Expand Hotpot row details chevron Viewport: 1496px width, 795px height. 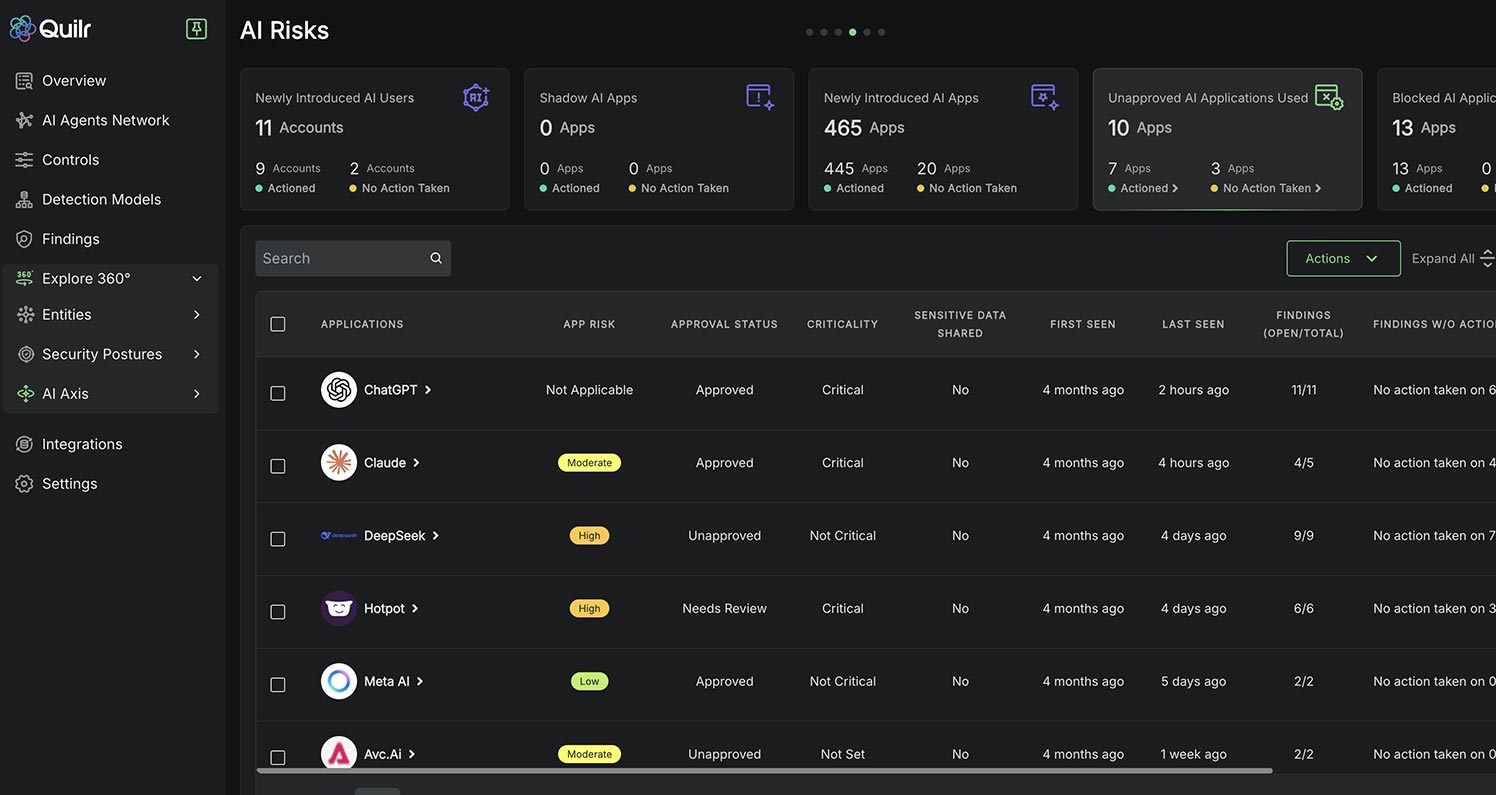(415, 609)
